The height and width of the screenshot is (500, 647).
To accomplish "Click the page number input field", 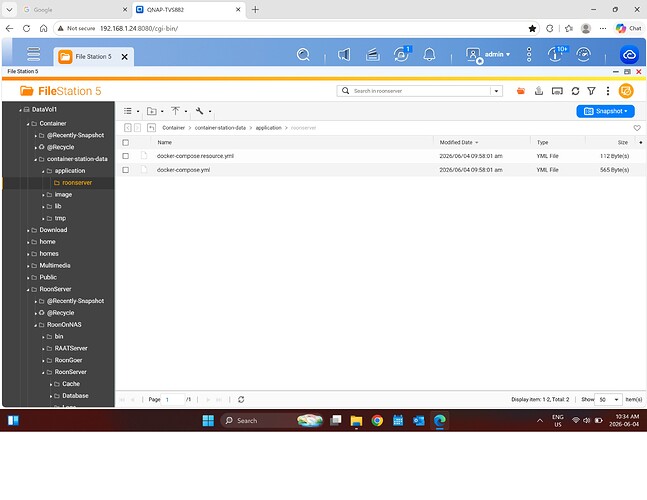I will pyautogui.click(x=172, y=399).
